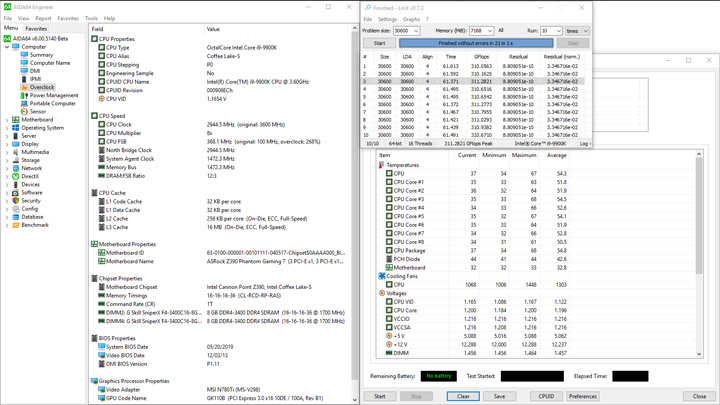Open the Memory (MiB) dropdown

(489, 31)
